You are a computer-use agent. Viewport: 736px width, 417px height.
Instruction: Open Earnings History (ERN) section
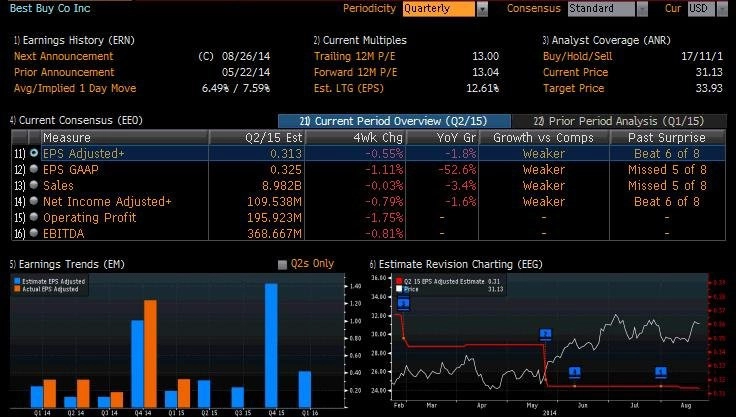click(74, 40)
